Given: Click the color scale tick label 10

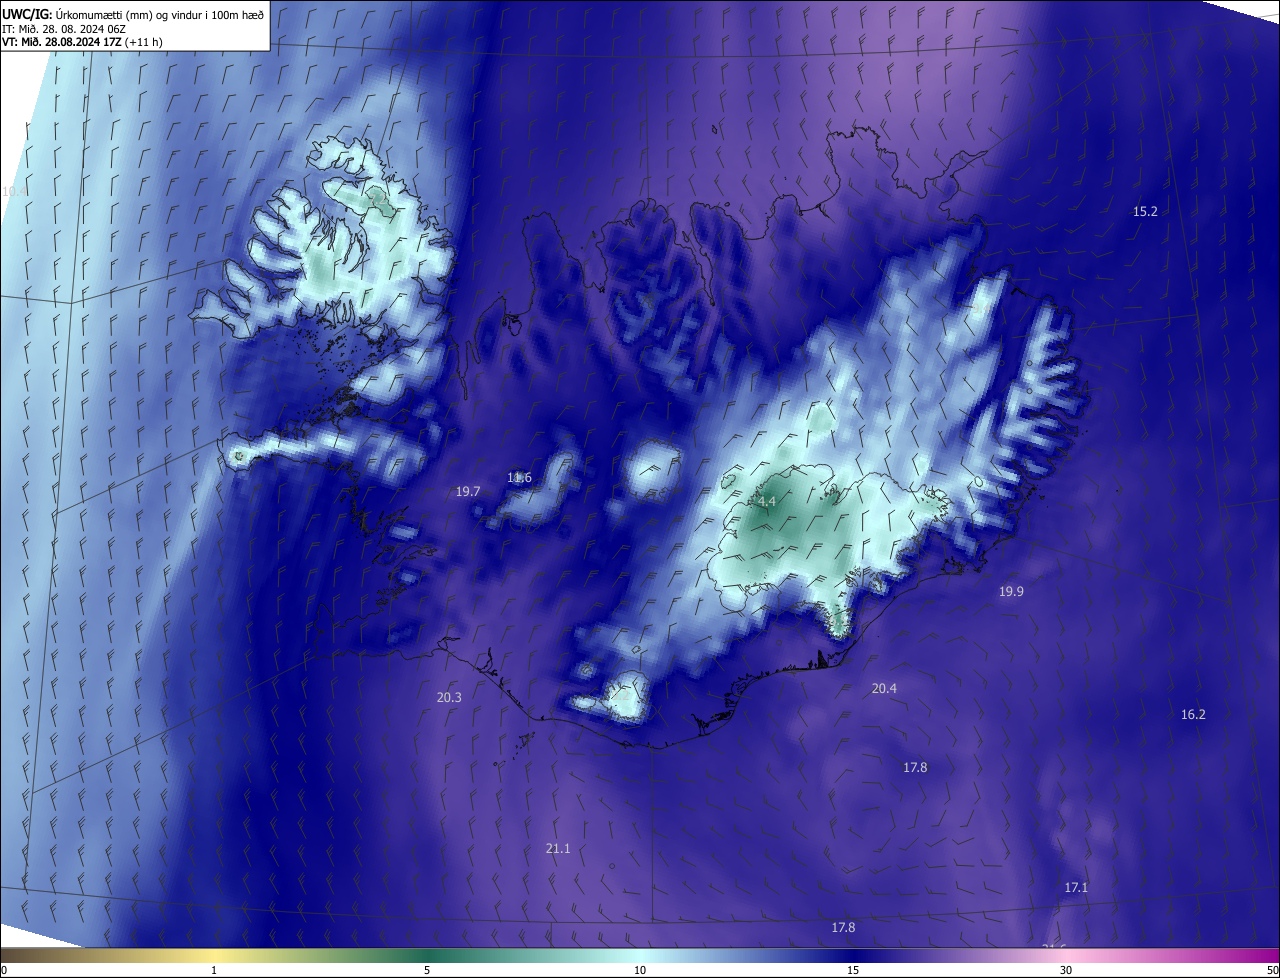Looking at the screenshot, I should coord(640,970).
